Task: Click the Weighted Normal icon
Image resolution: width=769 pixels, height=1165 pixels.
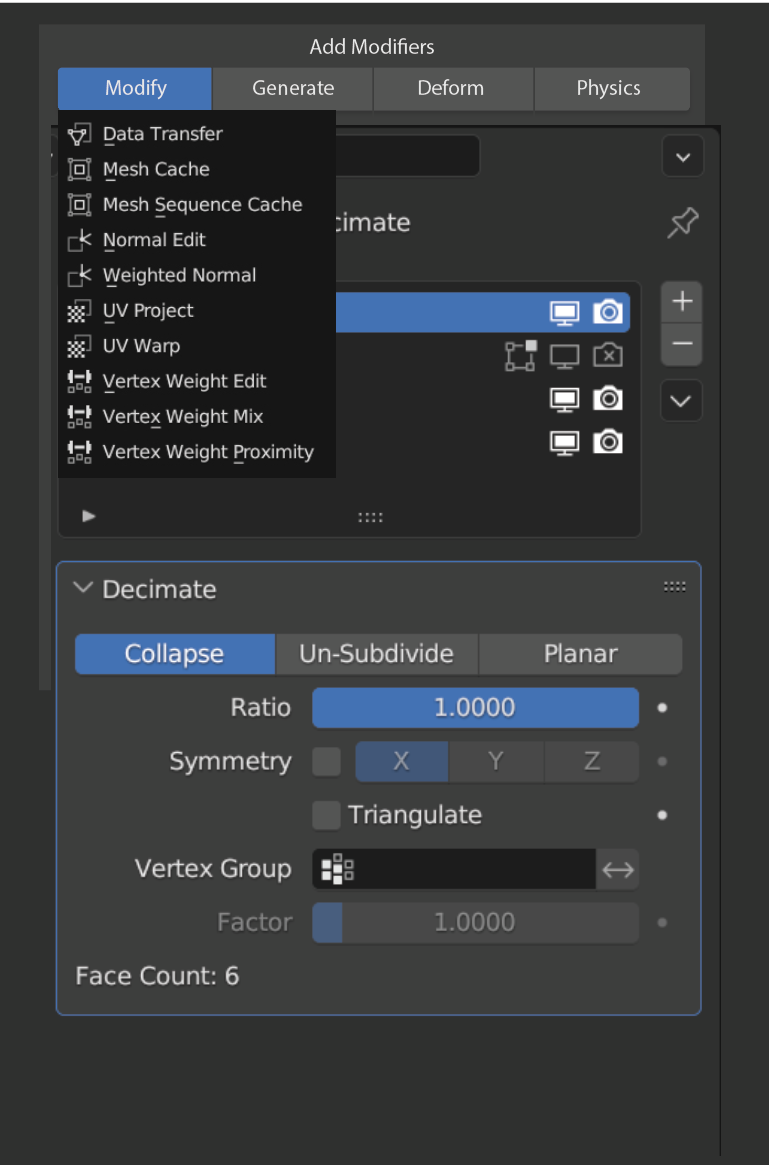Action: (80, 275)
